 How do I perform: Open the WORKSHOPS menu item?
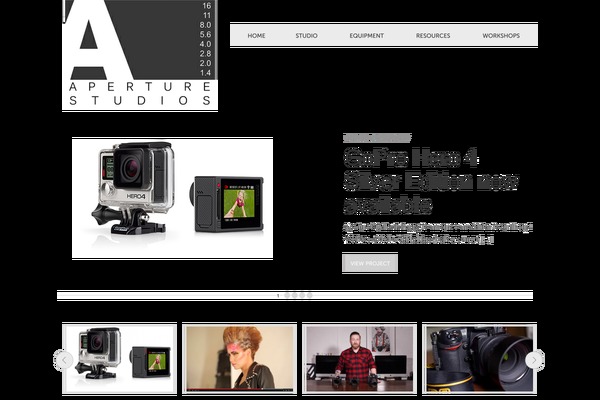501,36
